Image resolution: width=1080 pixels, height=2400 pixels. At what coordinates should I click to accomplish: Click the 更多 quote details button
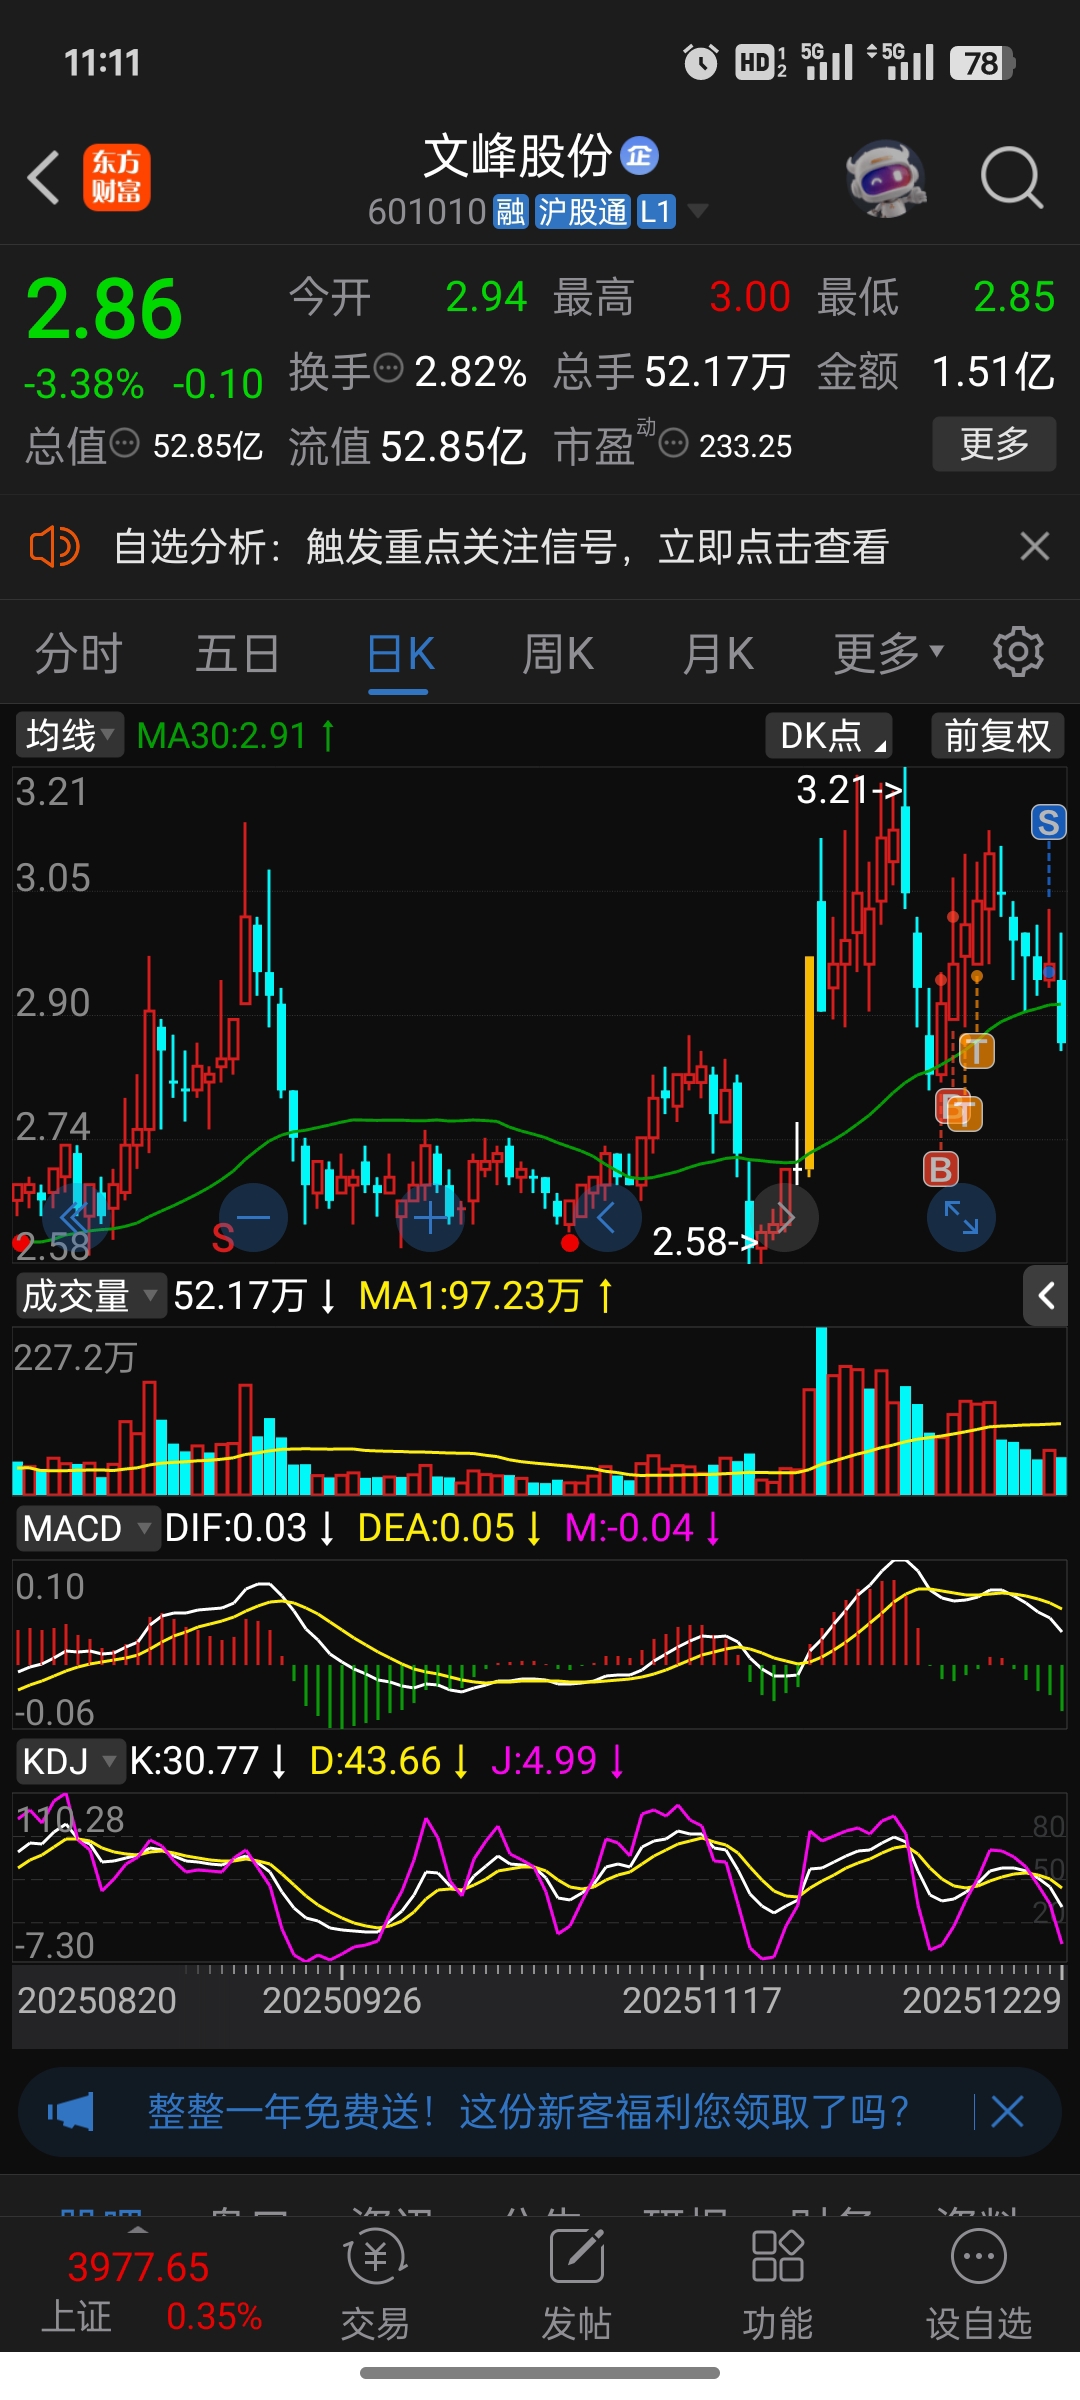[x=994, y=443]
